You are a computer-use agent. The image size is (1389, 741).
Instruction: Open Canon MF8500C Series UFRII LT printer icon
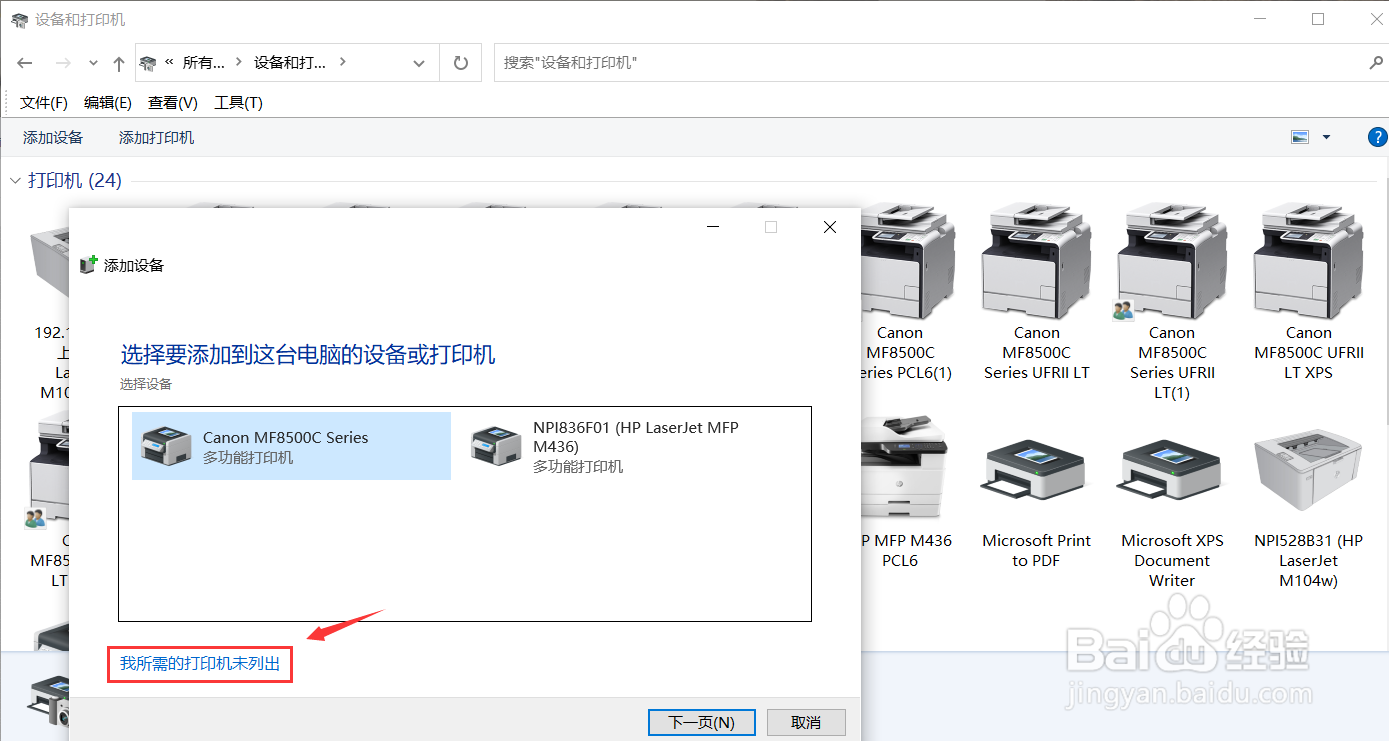1036,260
